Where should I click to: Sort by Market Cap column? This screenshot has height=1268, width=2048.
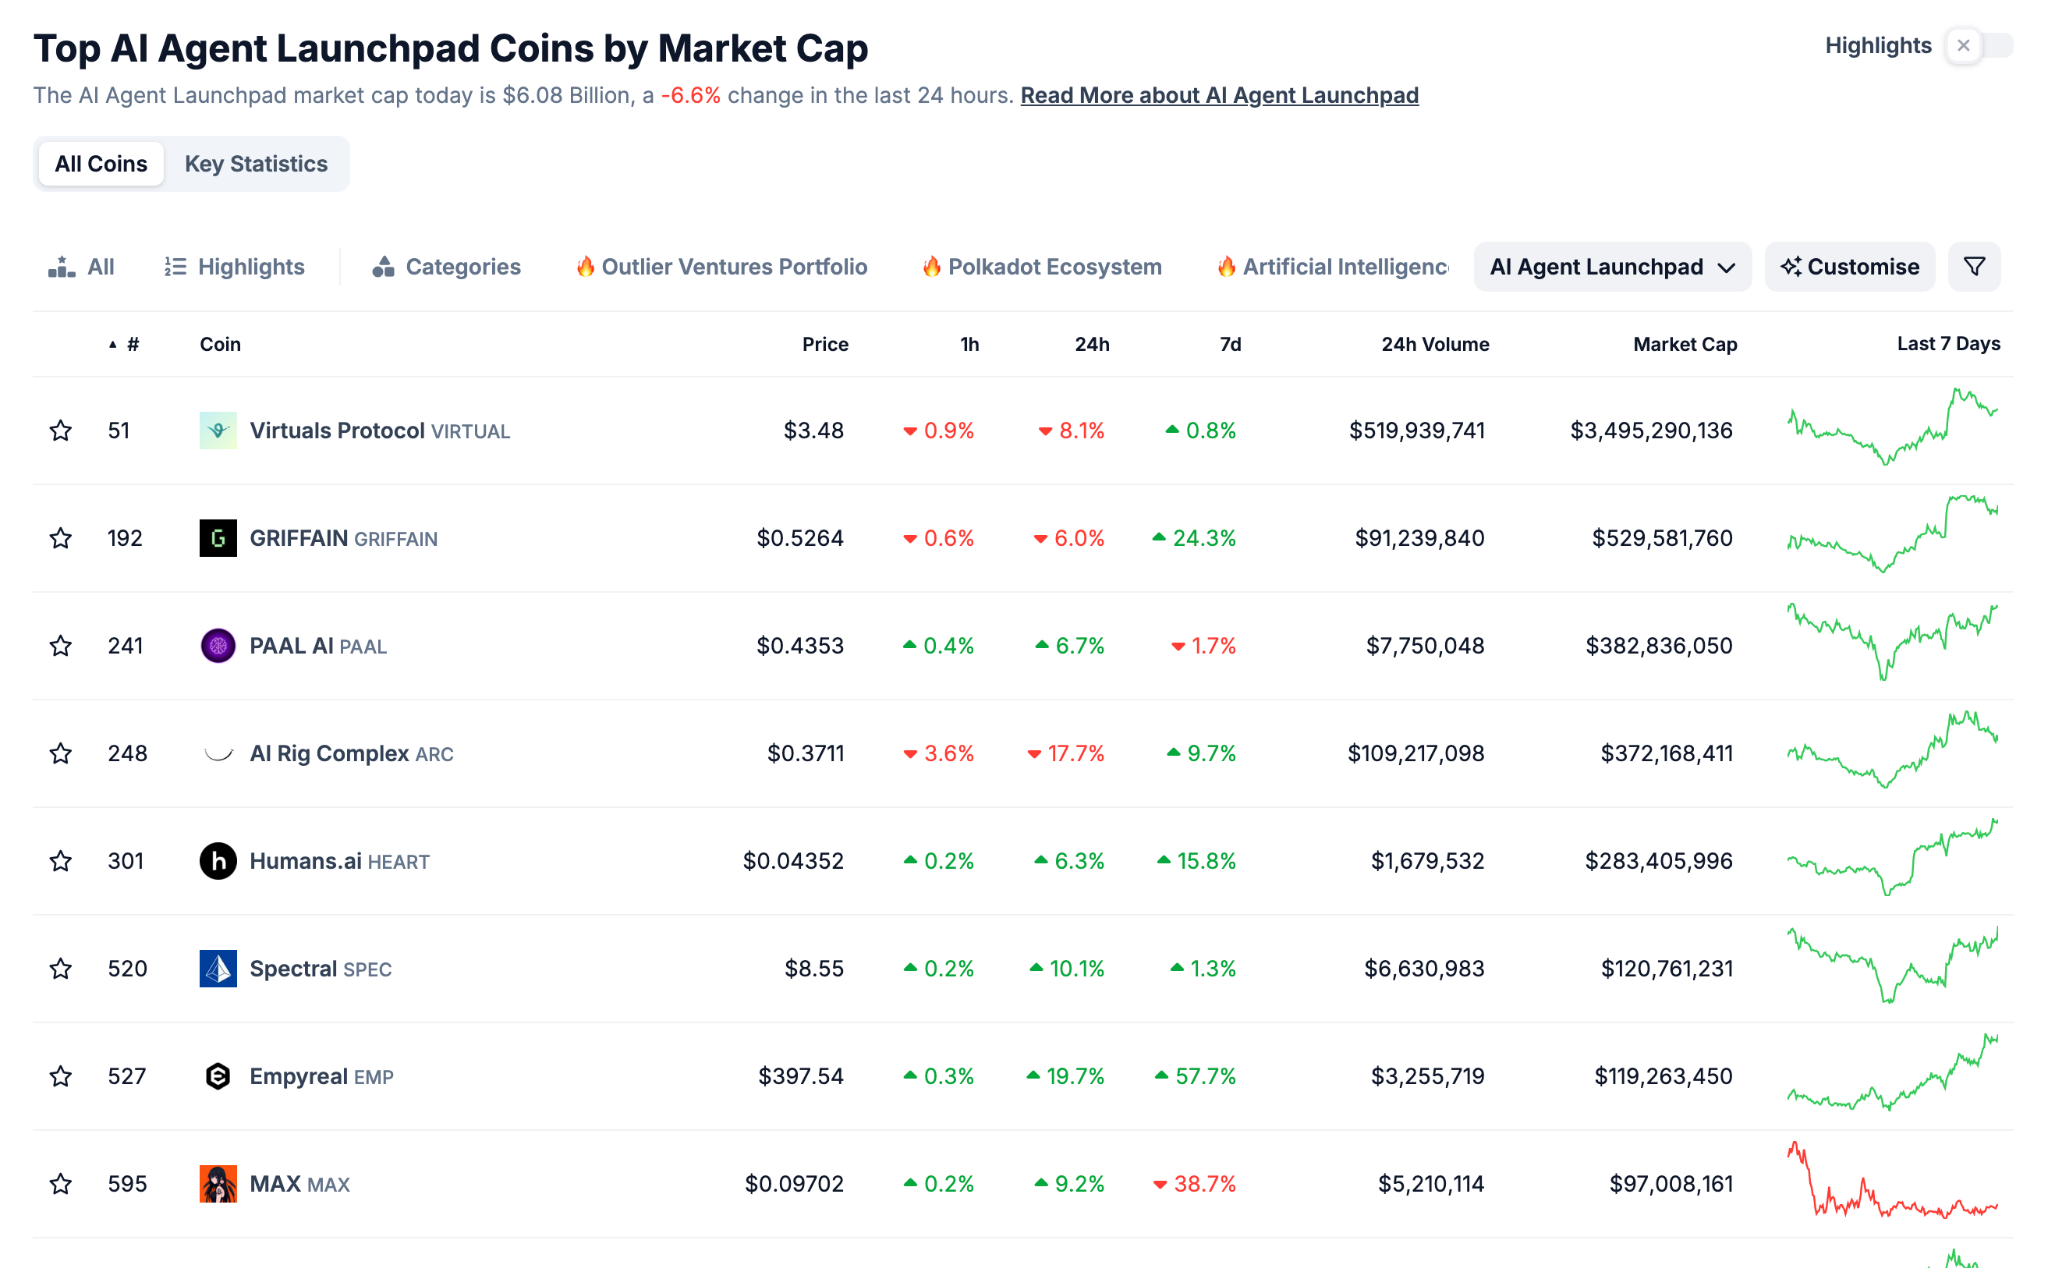(x=1685, y=344)
